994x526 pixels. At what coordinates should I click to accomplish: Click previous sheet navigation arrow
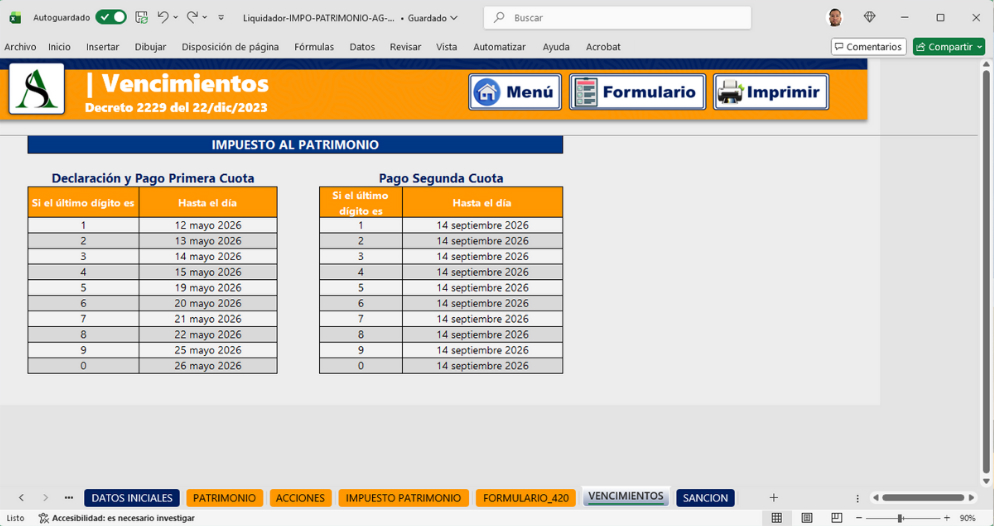pyautogui.click(x=22, y=497)
